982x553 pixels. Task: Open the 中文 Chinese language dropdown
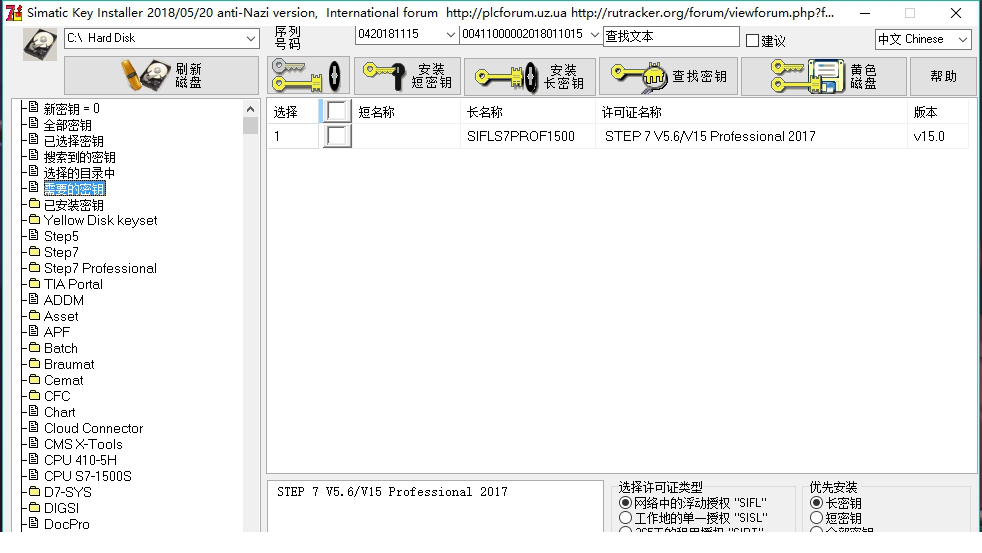coord(963,39)
